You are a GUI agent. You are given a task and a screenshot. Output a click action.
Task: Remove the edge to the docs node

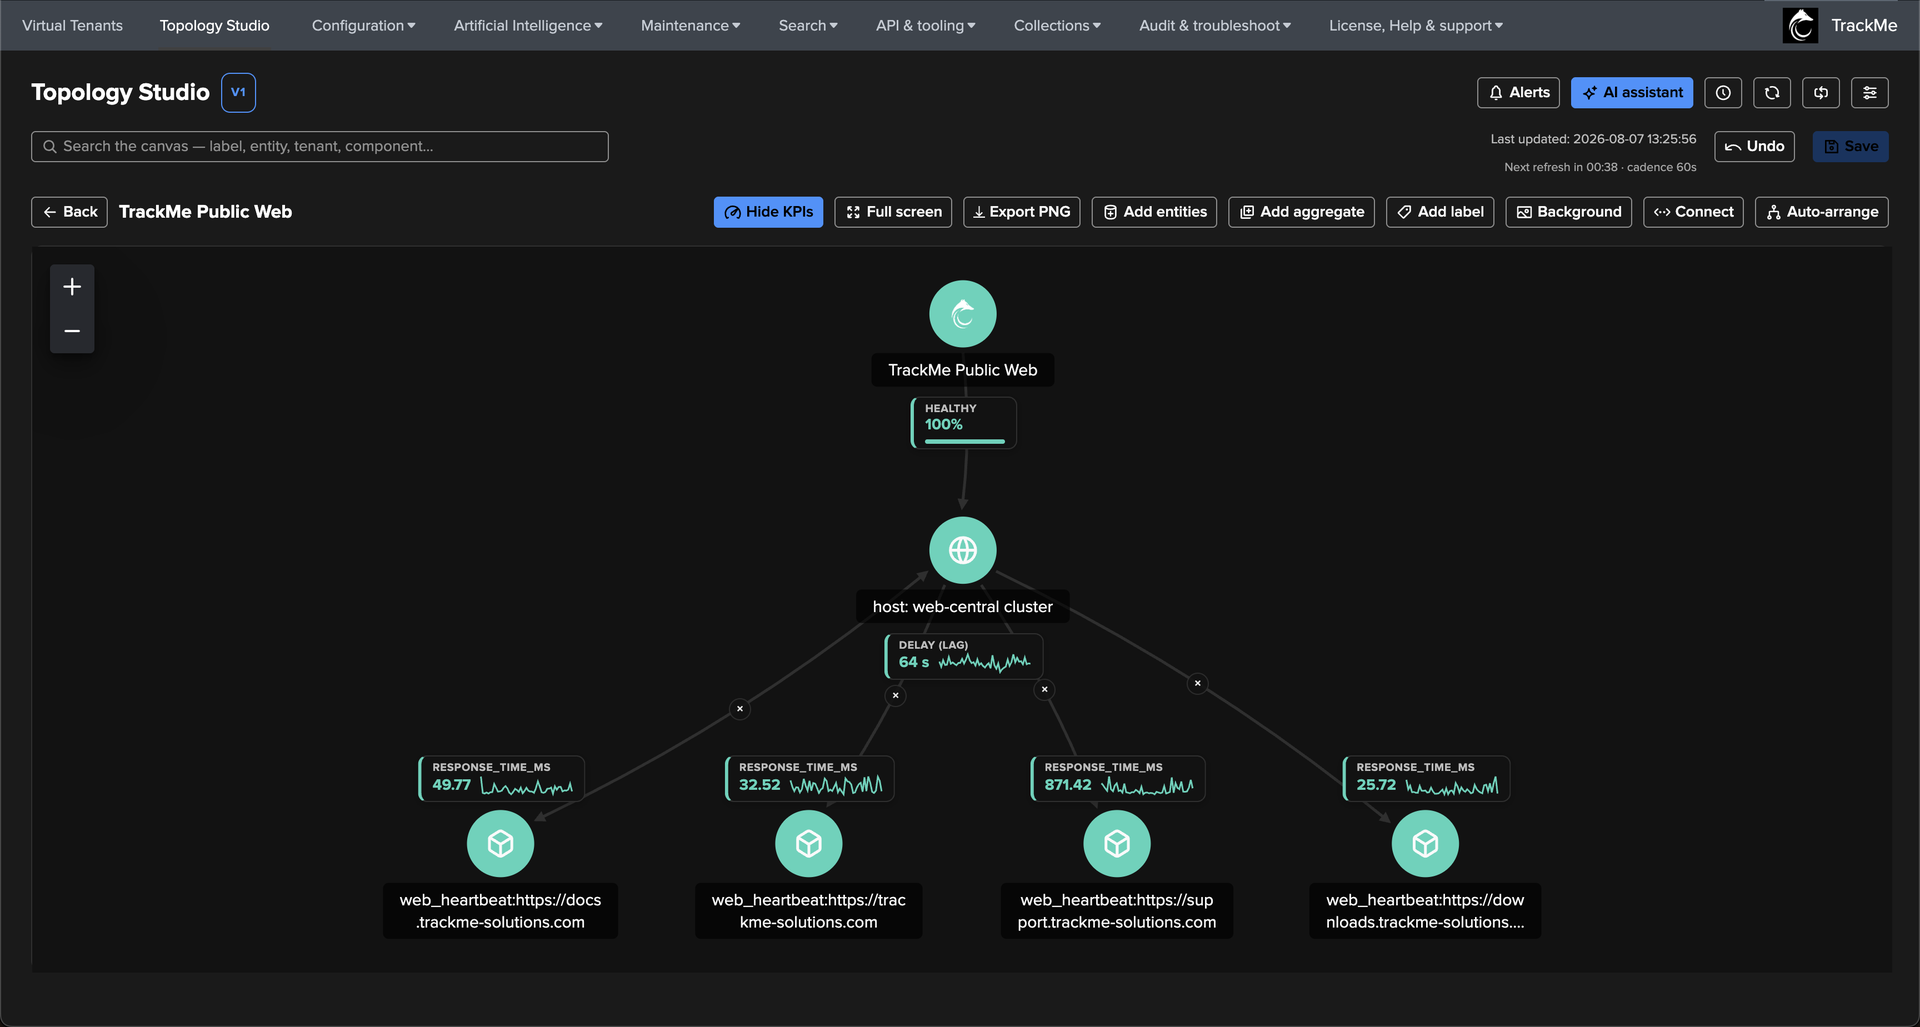point(740,709)
